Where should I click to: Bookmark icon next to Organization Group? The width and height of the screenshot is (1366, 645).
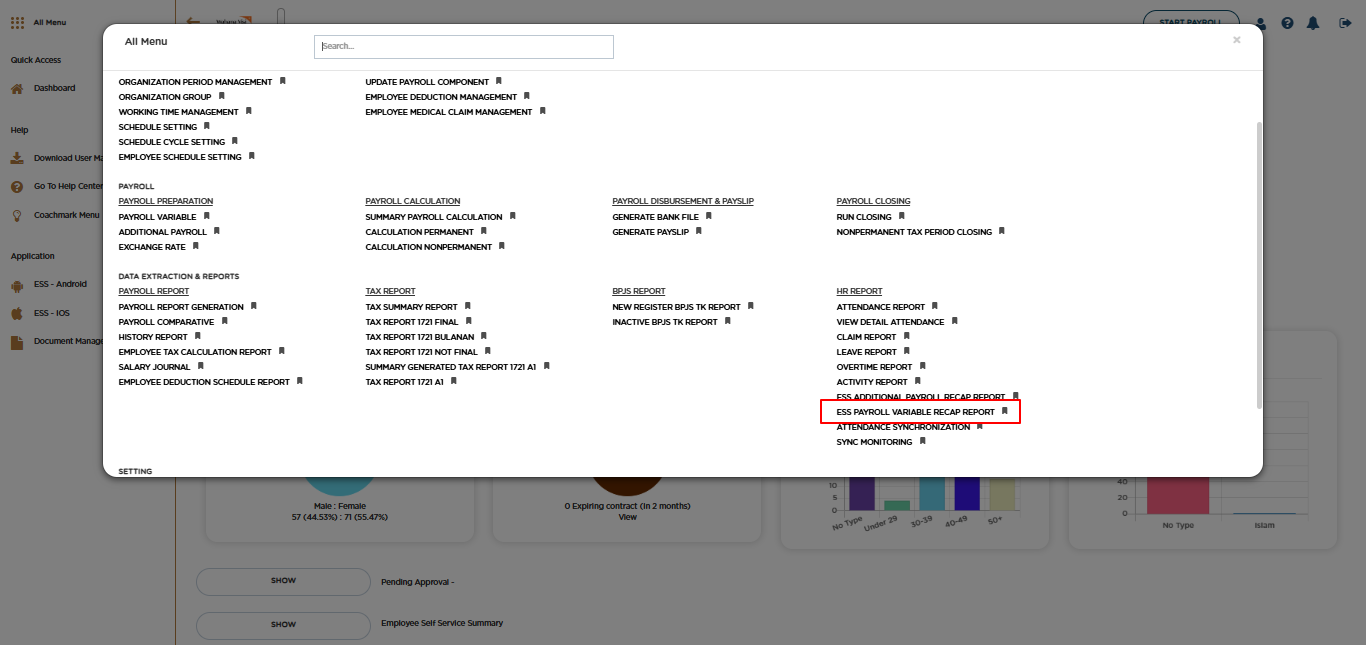[222, 96]
